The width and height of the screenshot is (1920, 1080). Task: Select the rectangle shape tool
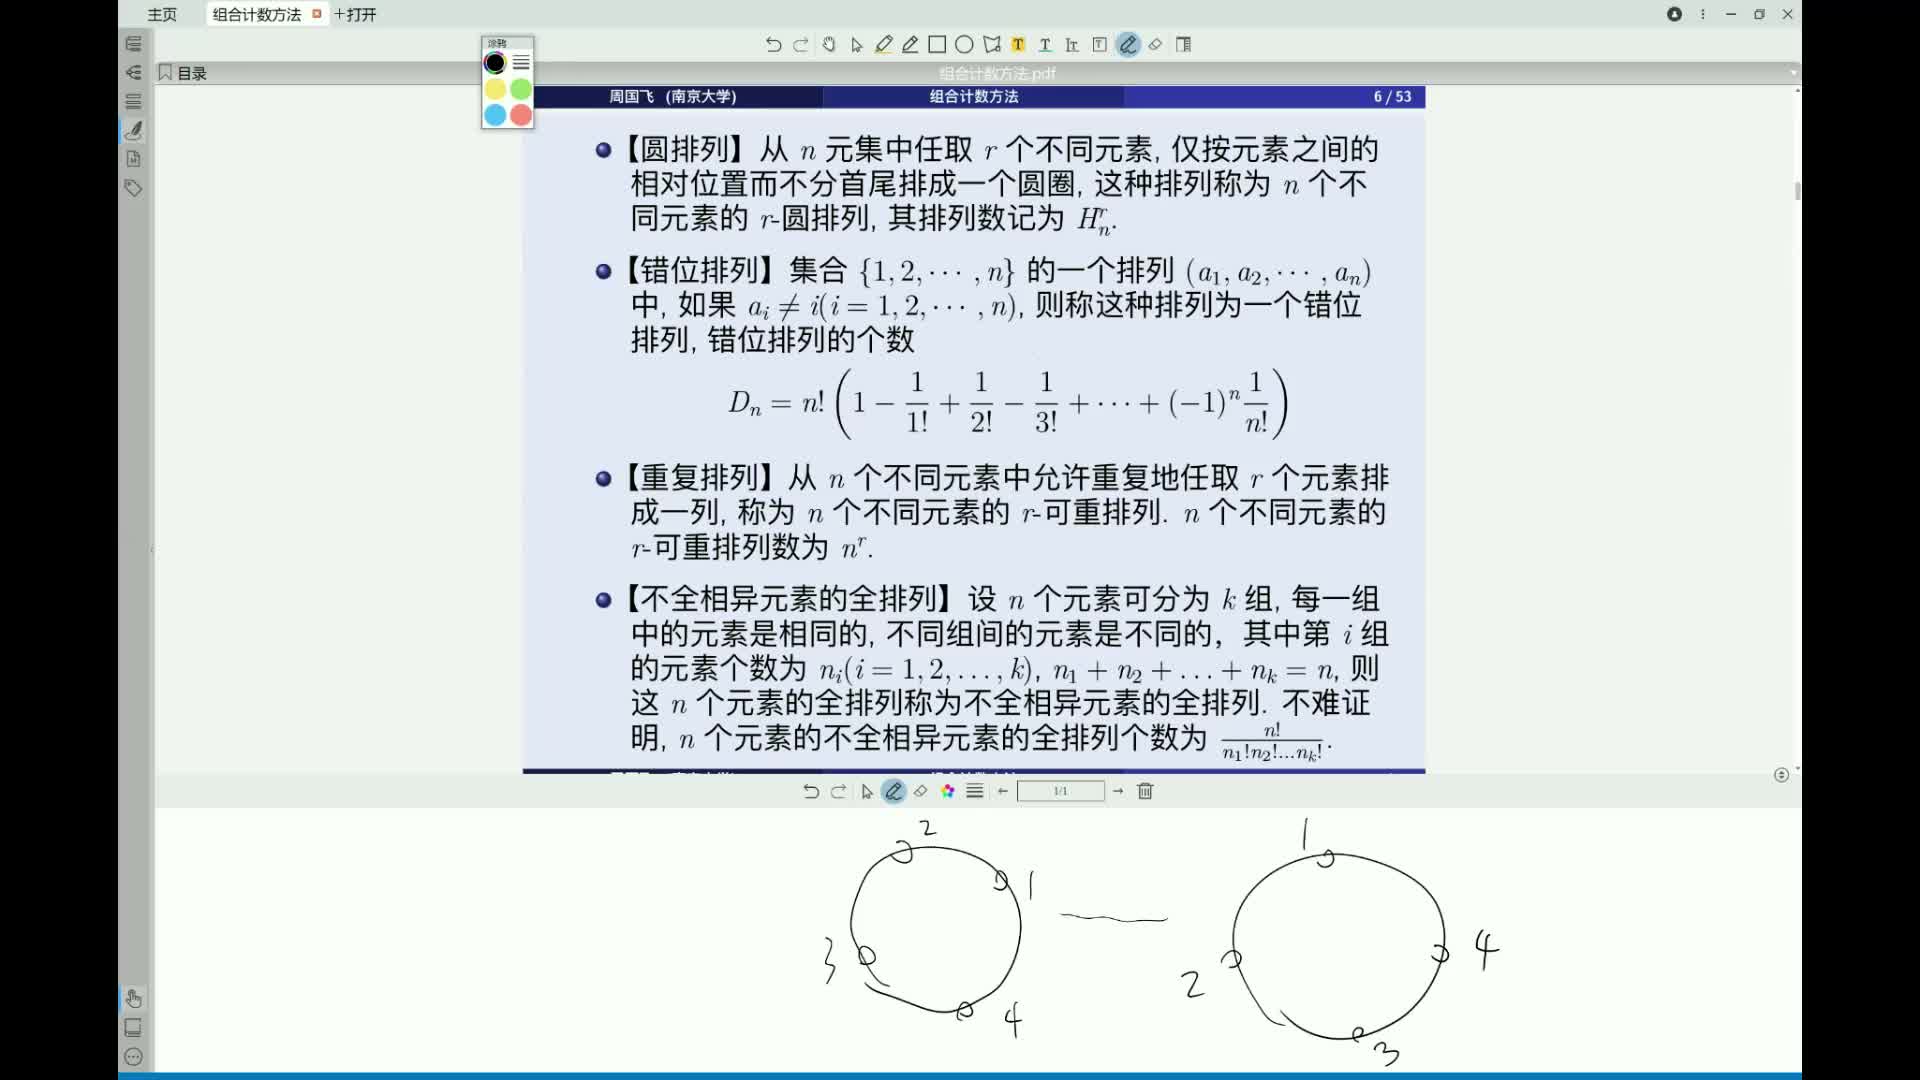pos(937,44)
